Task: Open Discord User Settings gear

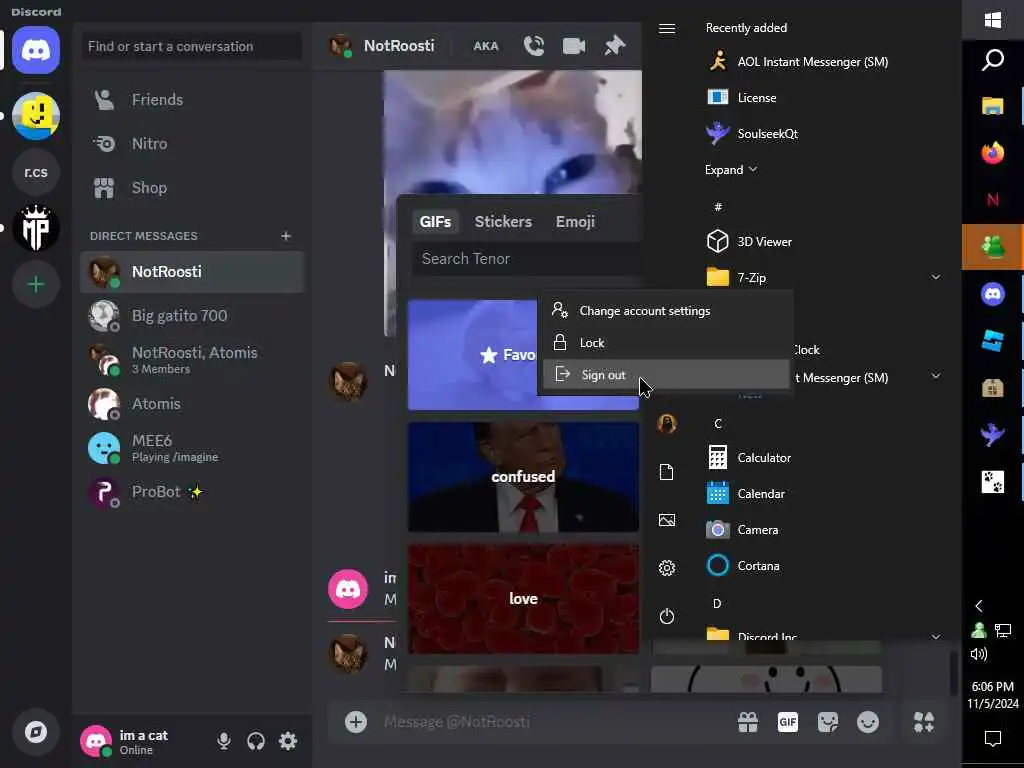Action: click(x=288, y=741)
